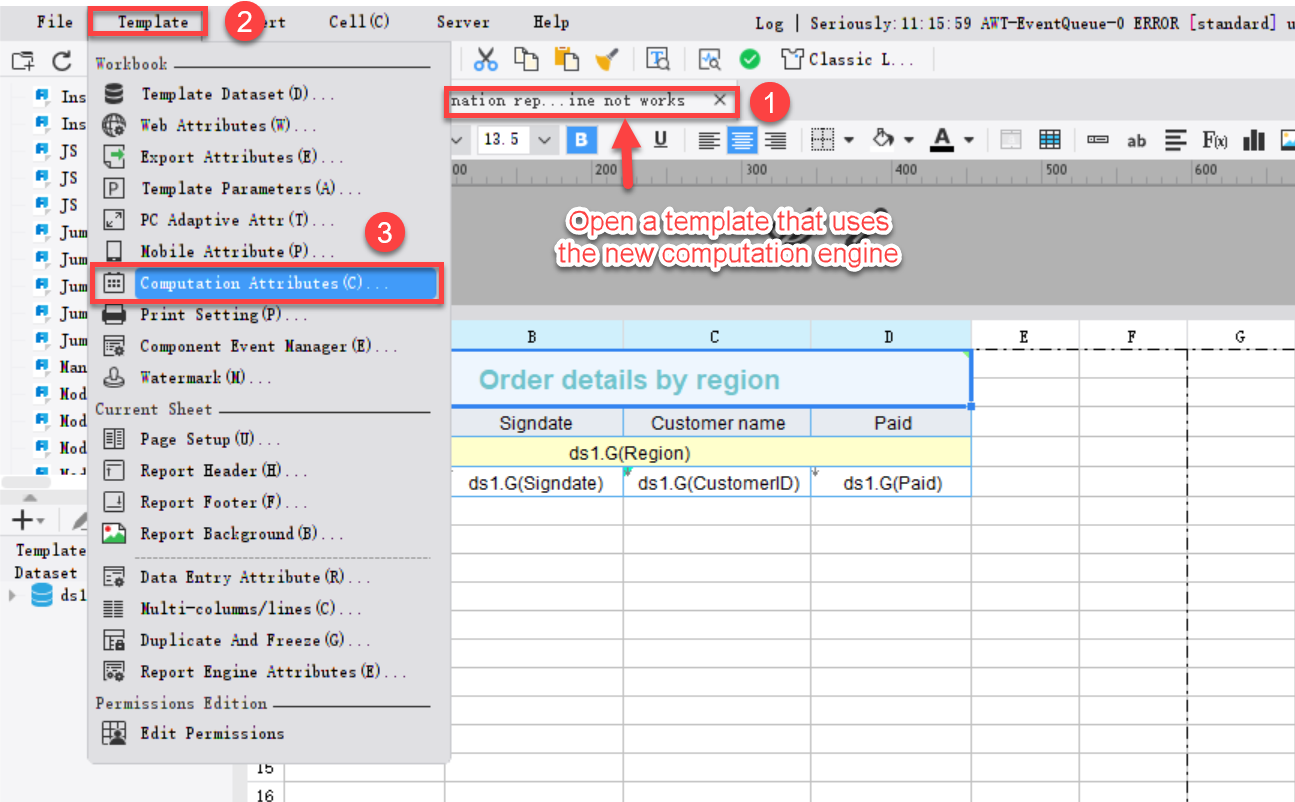Open the font color dropdown arrow
This screenshot has width=1295, height=802.
pos(968,140)
